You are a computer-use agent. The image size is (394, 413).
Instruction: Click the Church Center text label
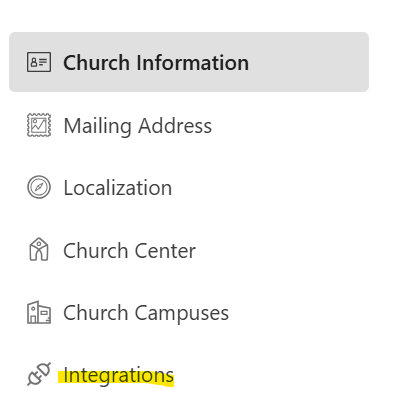(x=129, y=250)
